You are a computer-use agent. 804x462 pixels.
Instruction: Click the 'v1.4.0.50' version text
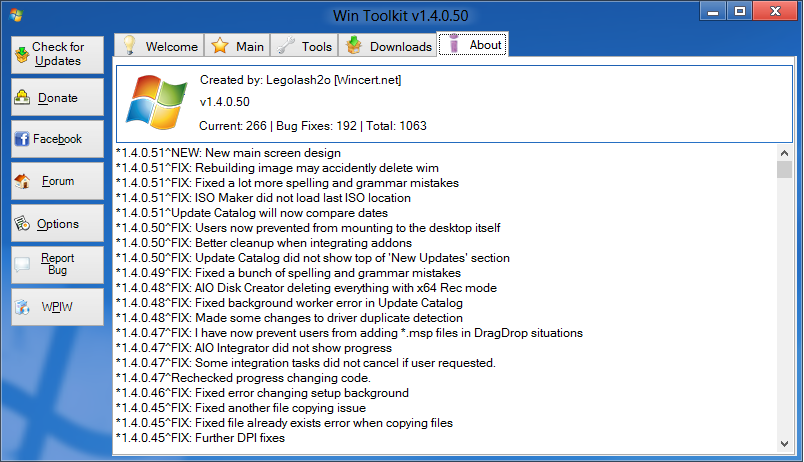click(x=225, y=102)
